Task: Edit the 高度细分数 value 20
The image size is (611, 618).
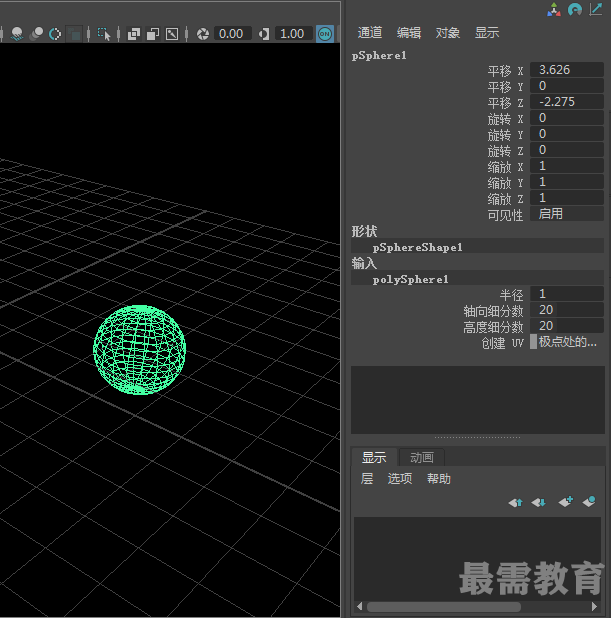Action: [566, 326]
